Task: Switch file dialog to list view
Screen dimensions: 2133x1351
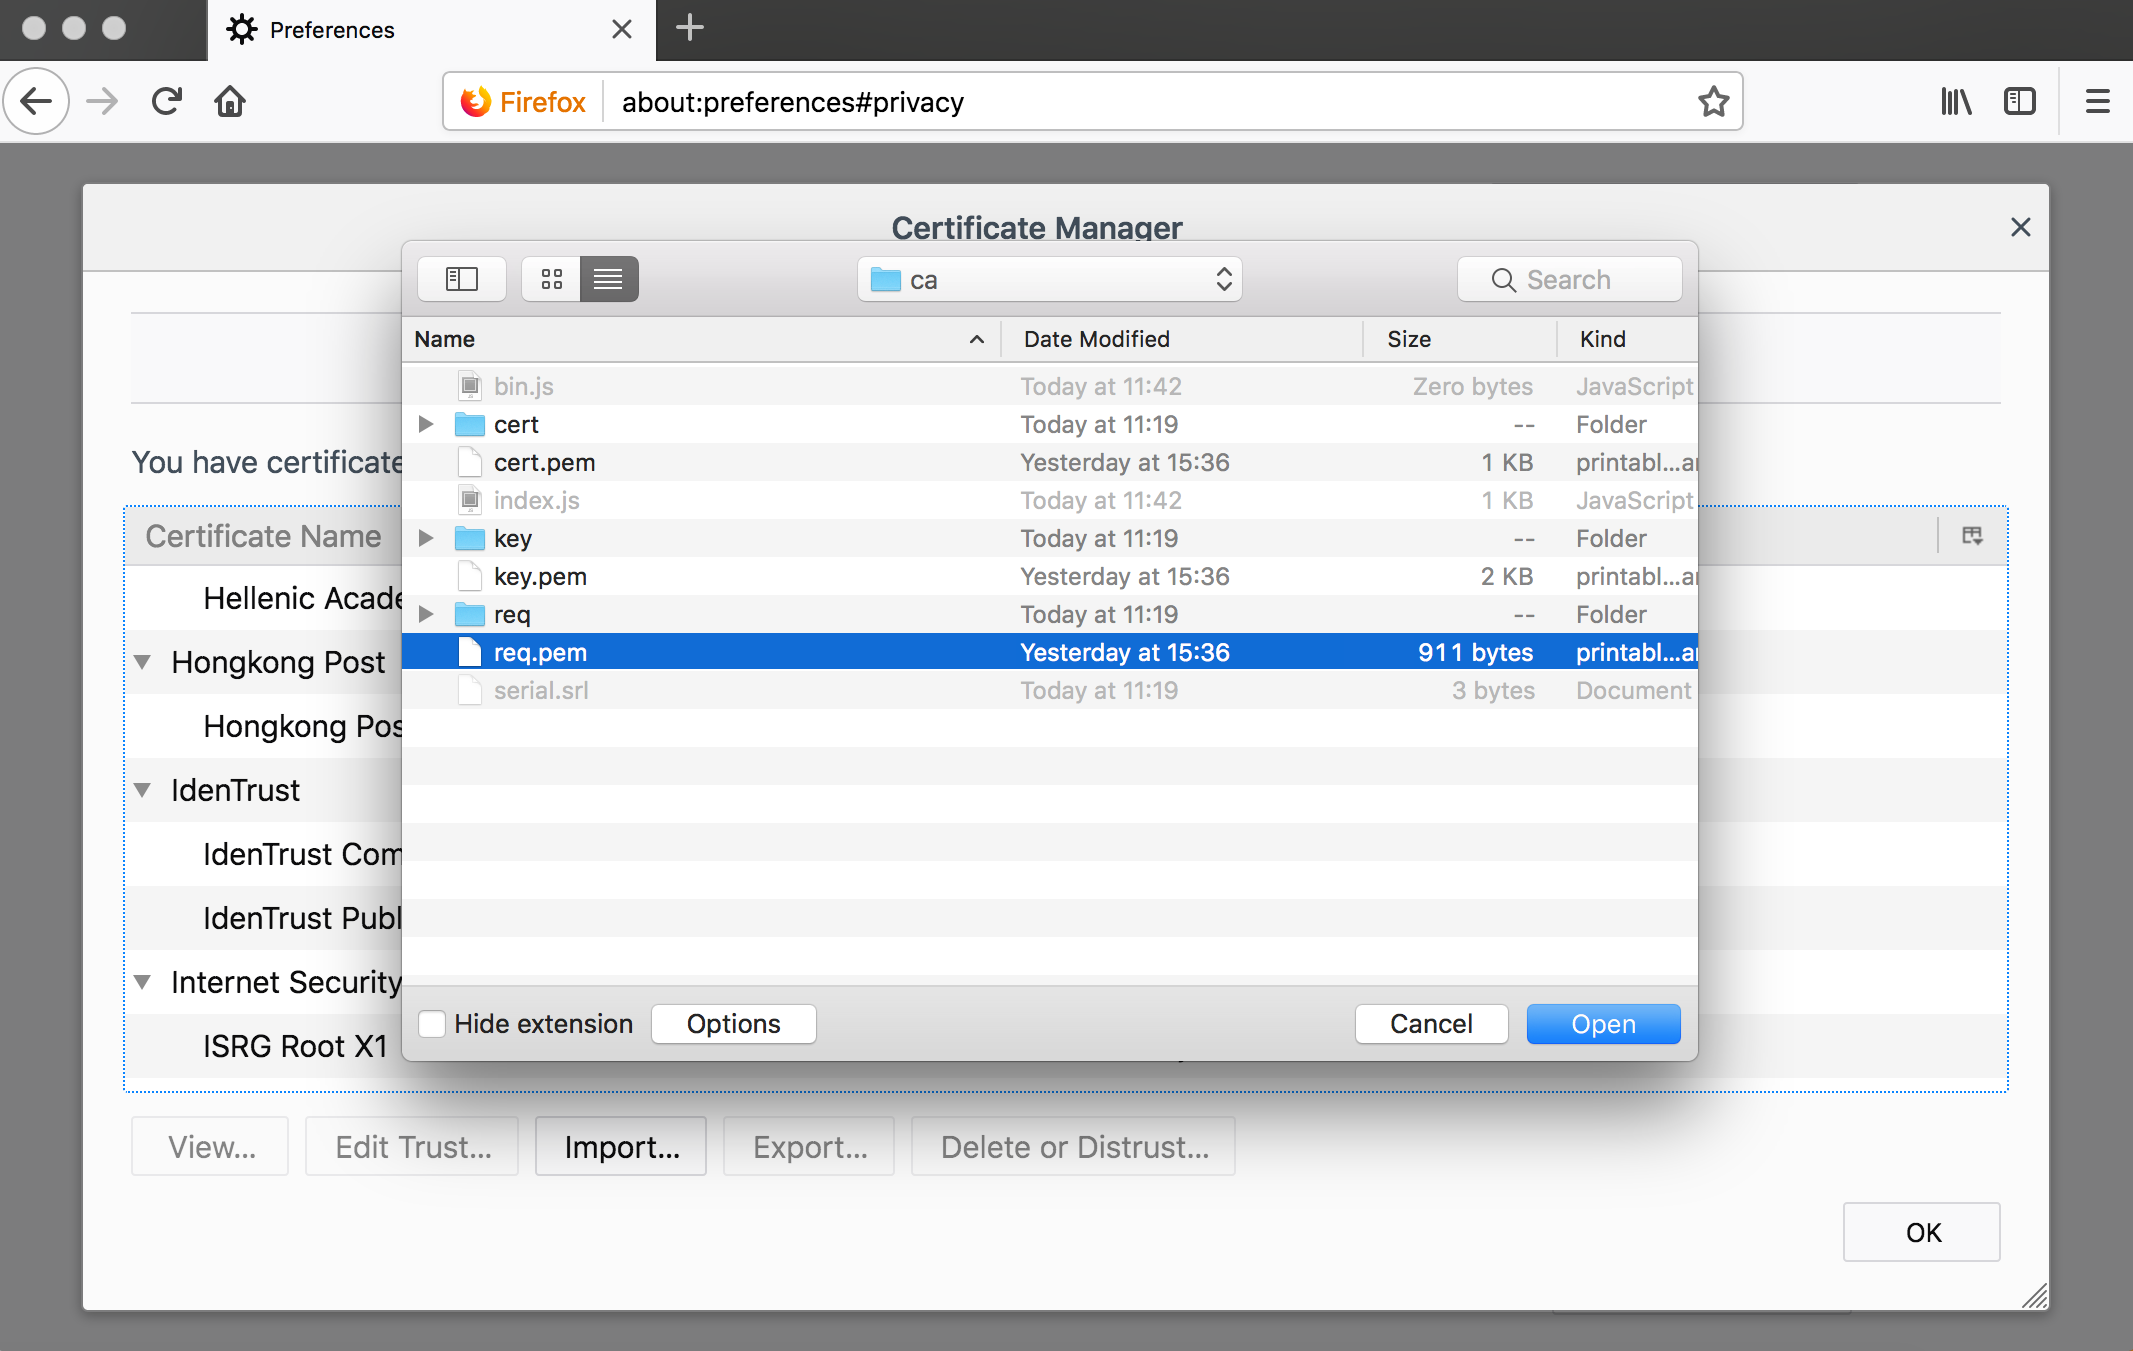Action: (608, 279)
